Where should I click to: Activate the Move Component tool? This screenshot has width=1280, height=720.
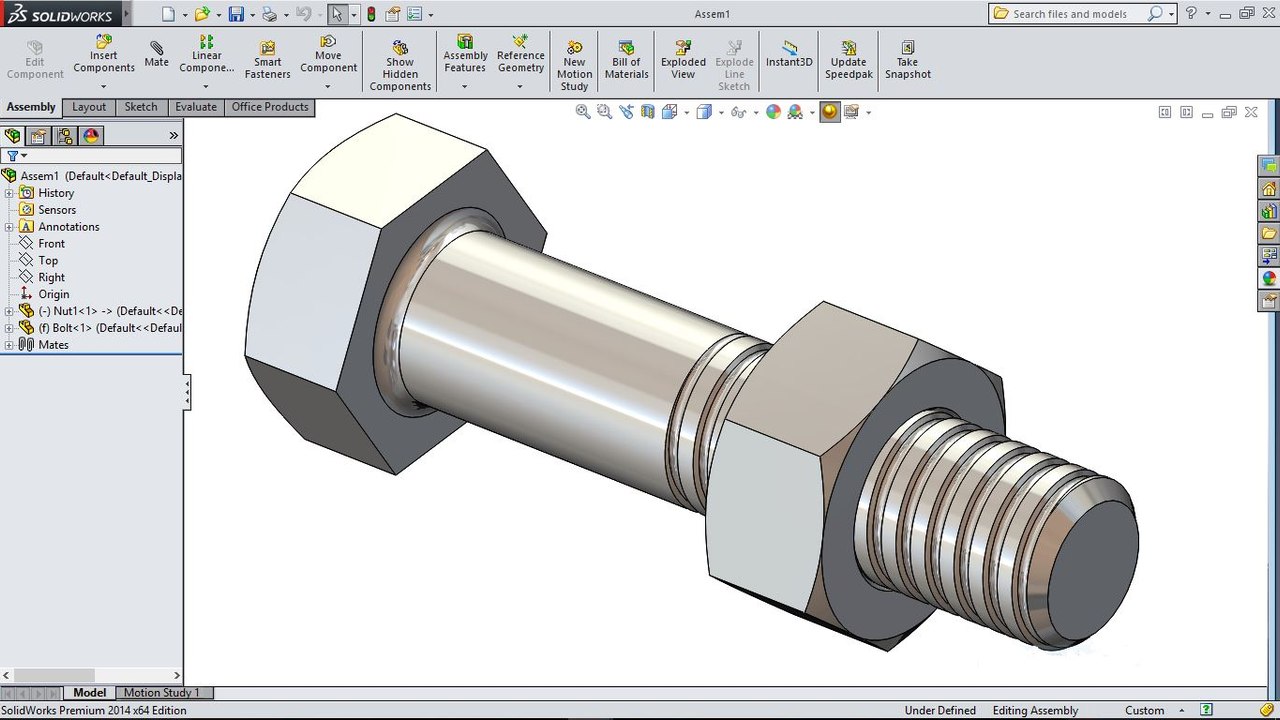point(328,55)
